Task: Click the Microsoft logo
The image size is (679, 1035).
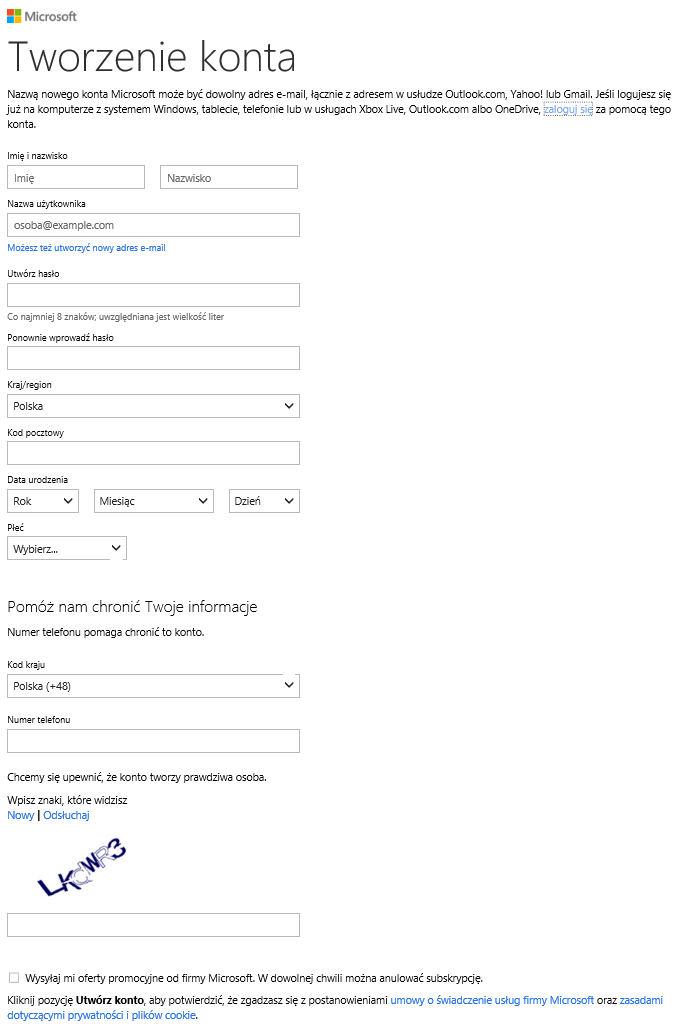Action: pos(42,16)
